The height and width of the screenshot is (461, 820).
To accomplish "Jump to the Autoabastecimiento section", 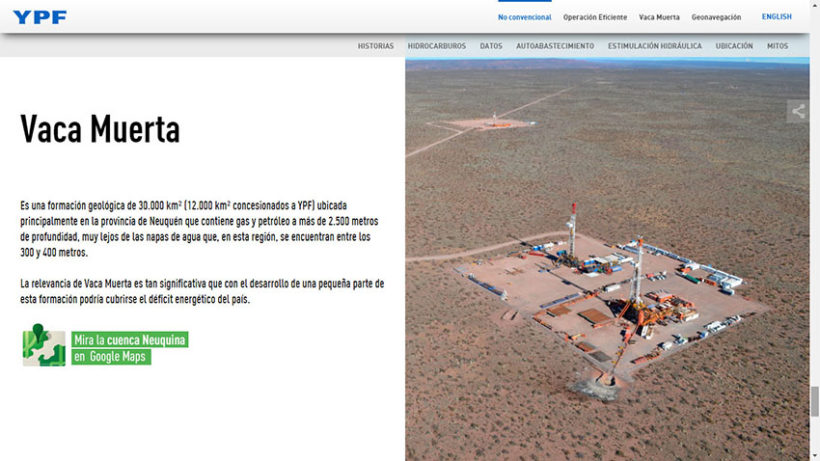I will 554,46.
